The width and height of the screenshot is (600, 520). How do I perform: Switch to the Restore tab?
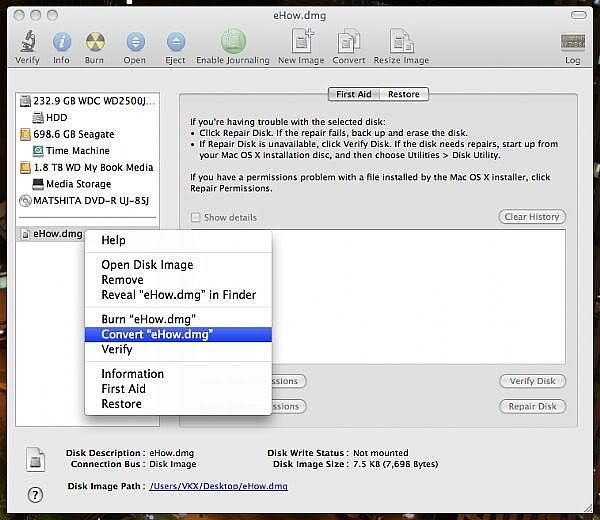point(404,94)
